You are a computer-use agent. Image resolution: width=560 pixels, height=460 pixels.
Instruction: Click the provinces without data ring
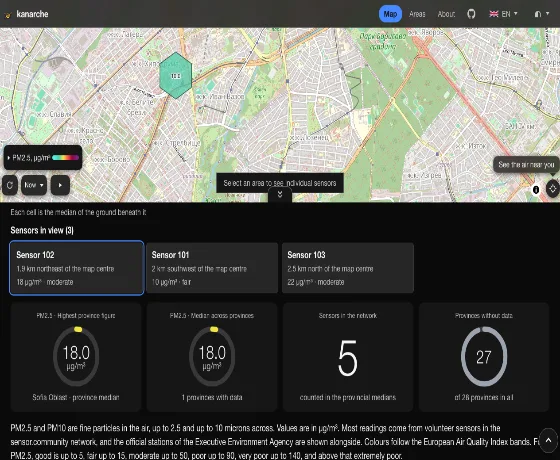[484, 356]
